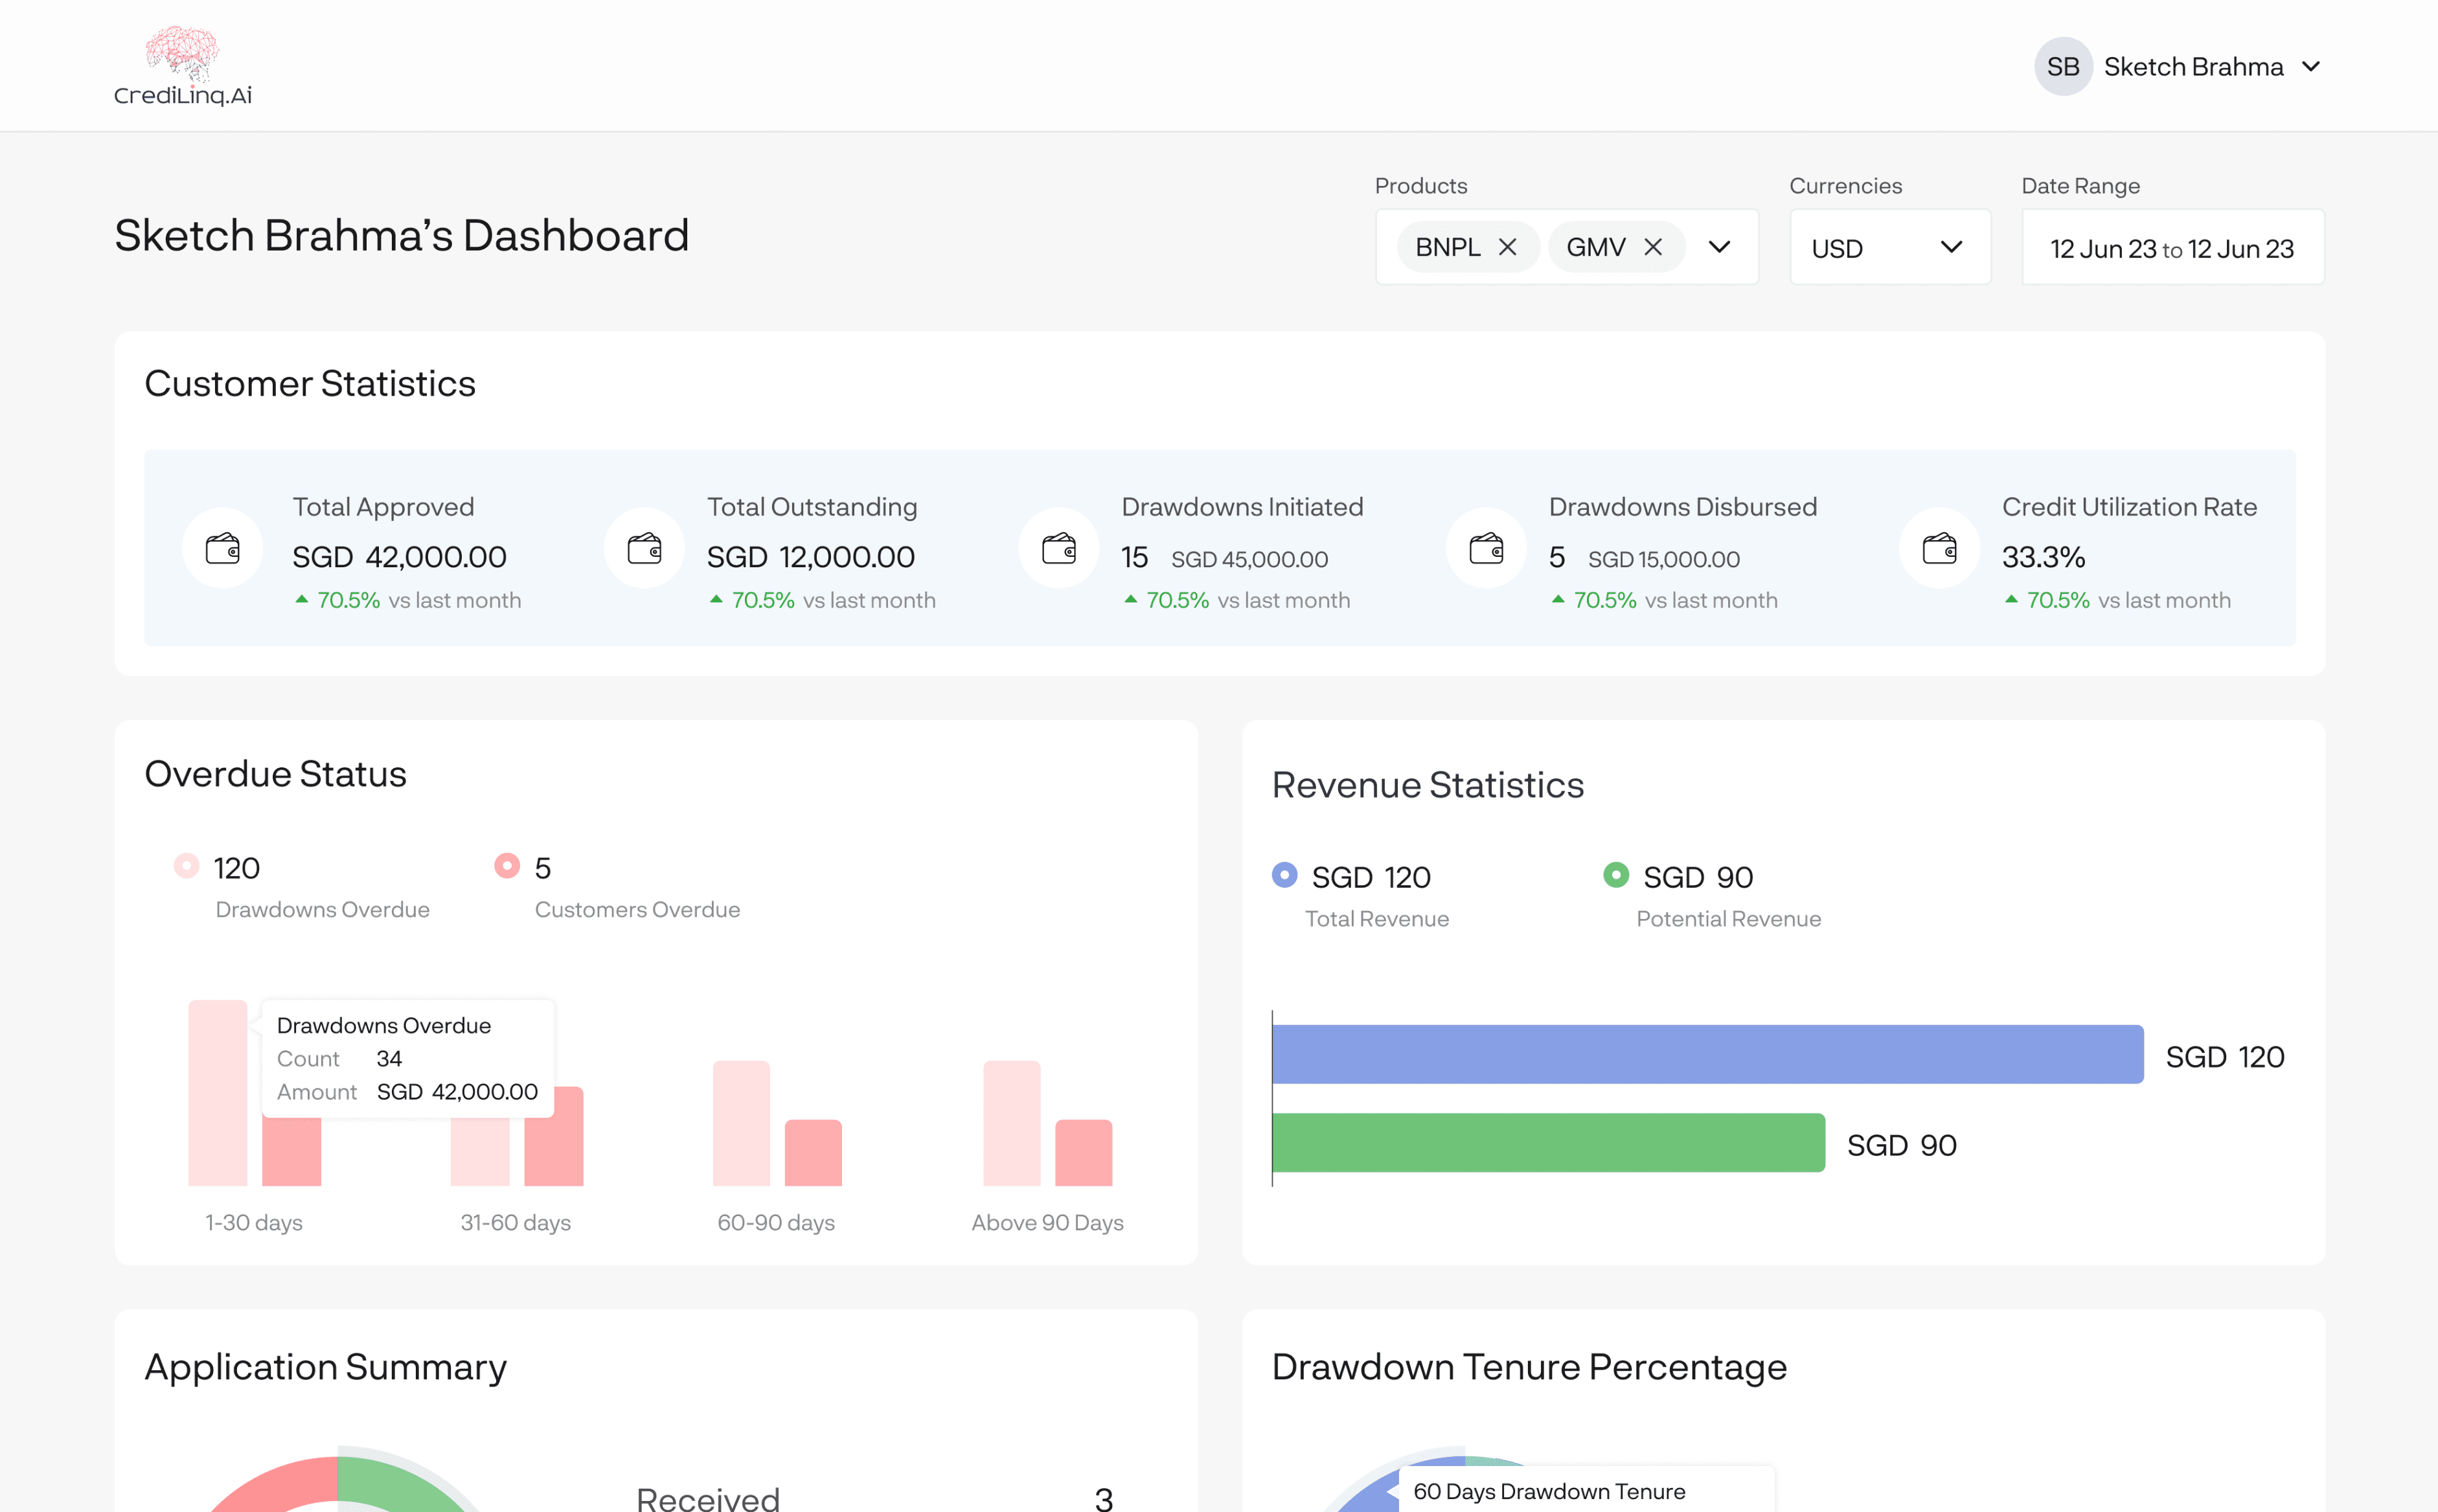Viewport: 2438px width, 1512px height.
Task: Click the Received row in Application Summary
Action: tap(874, 1498)
